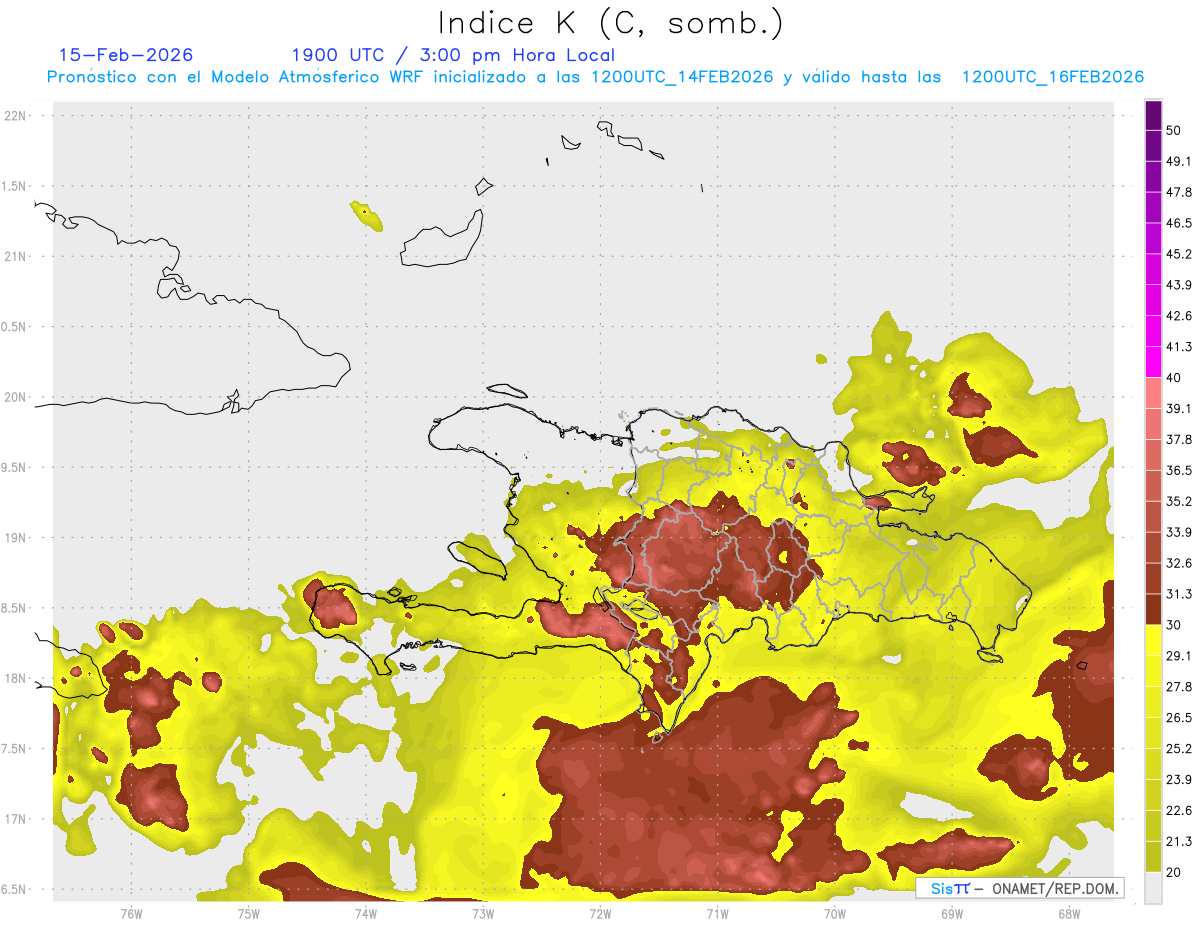This screenshot has width=1200, height=927.
Task: Click the colorbar value "29.1"
Action: [x=1179, y=656]
